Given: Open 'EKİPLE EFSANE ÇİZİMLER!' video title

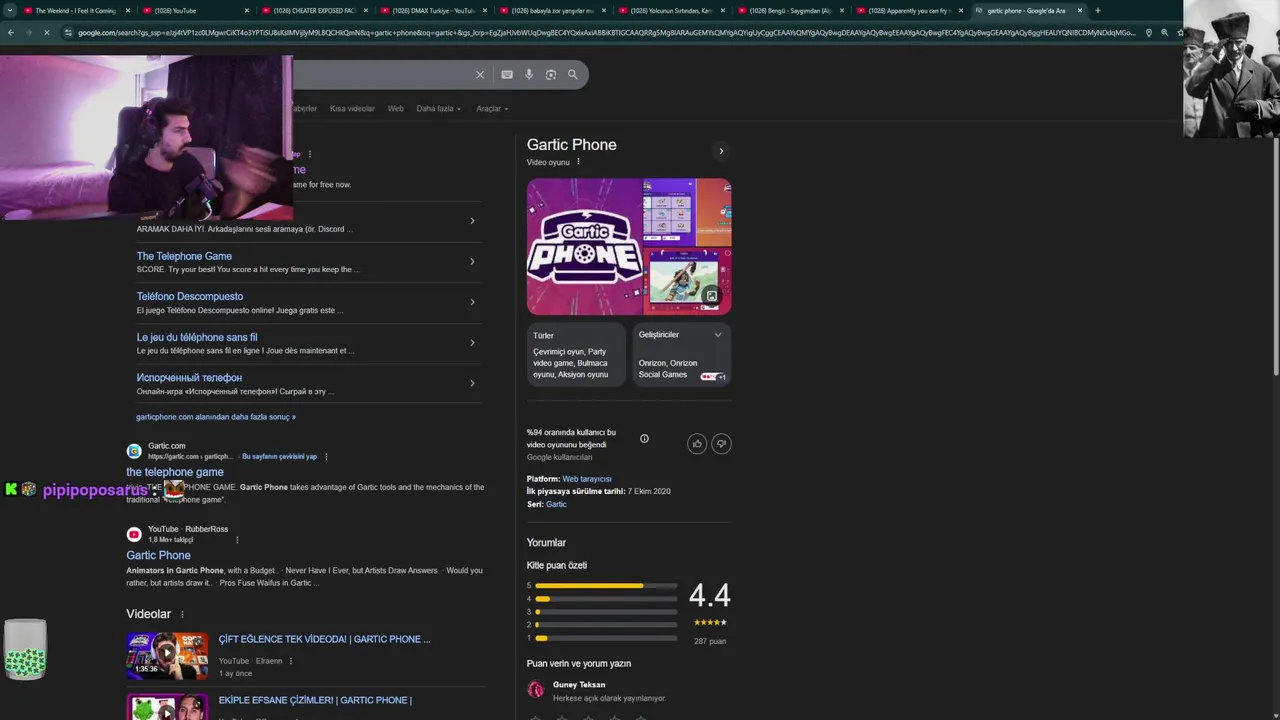Looking at the screenshot, I should pyautogui.click(x=315, y=700).
